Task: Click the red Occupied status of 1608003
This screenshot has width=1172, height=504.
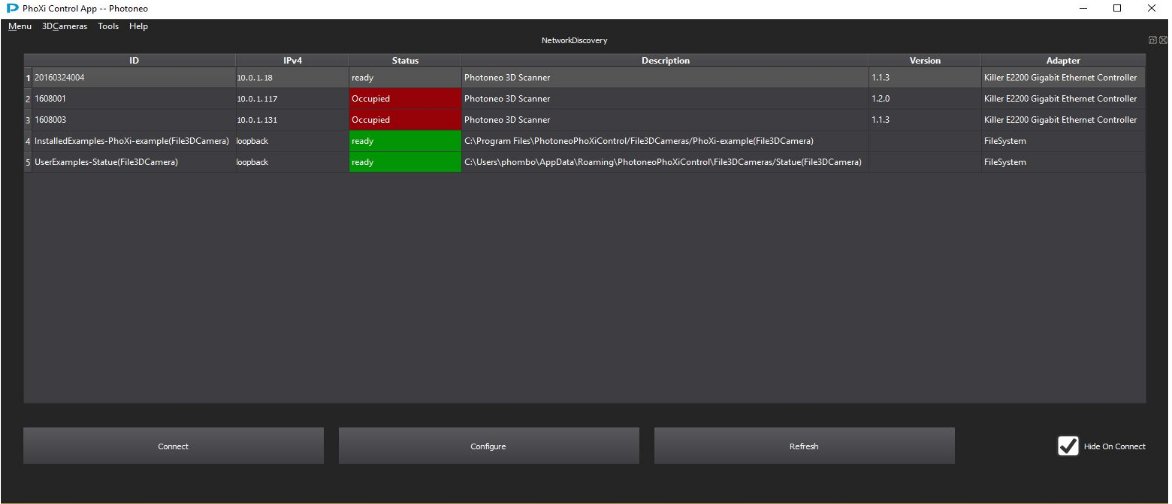Action: coord(405,120)
